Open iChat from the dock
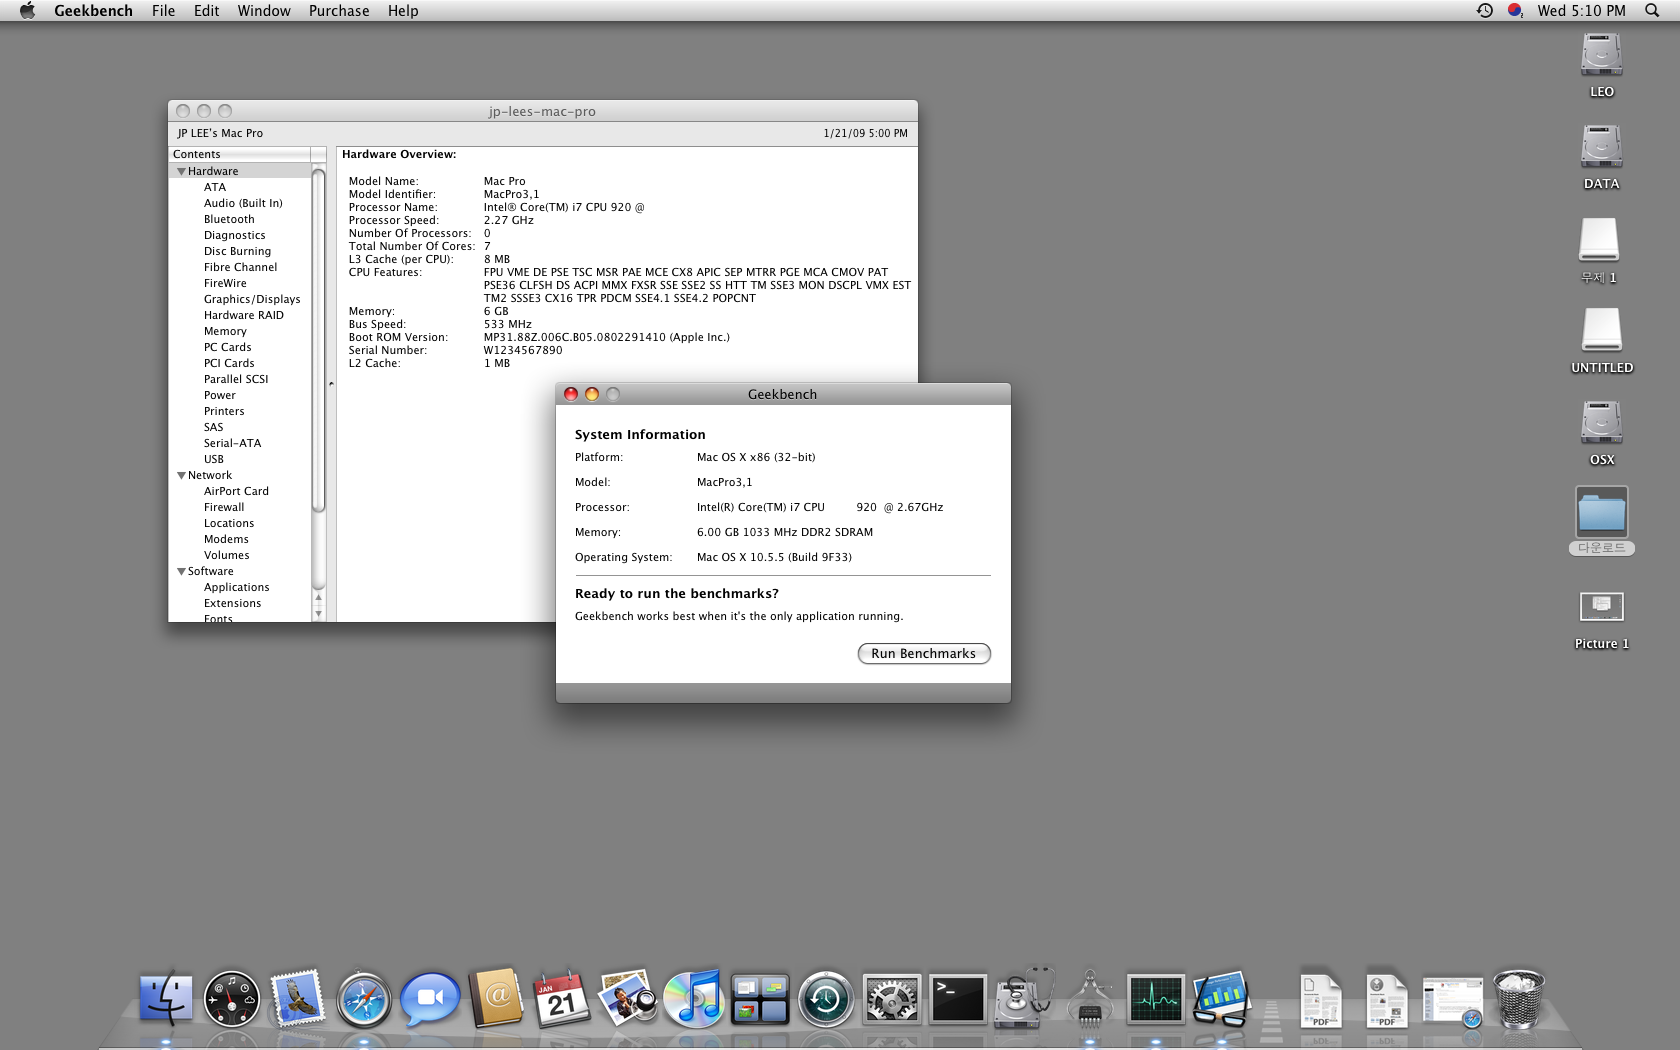This screenshot has height=1050, width=1680. (x=430, y=999)
